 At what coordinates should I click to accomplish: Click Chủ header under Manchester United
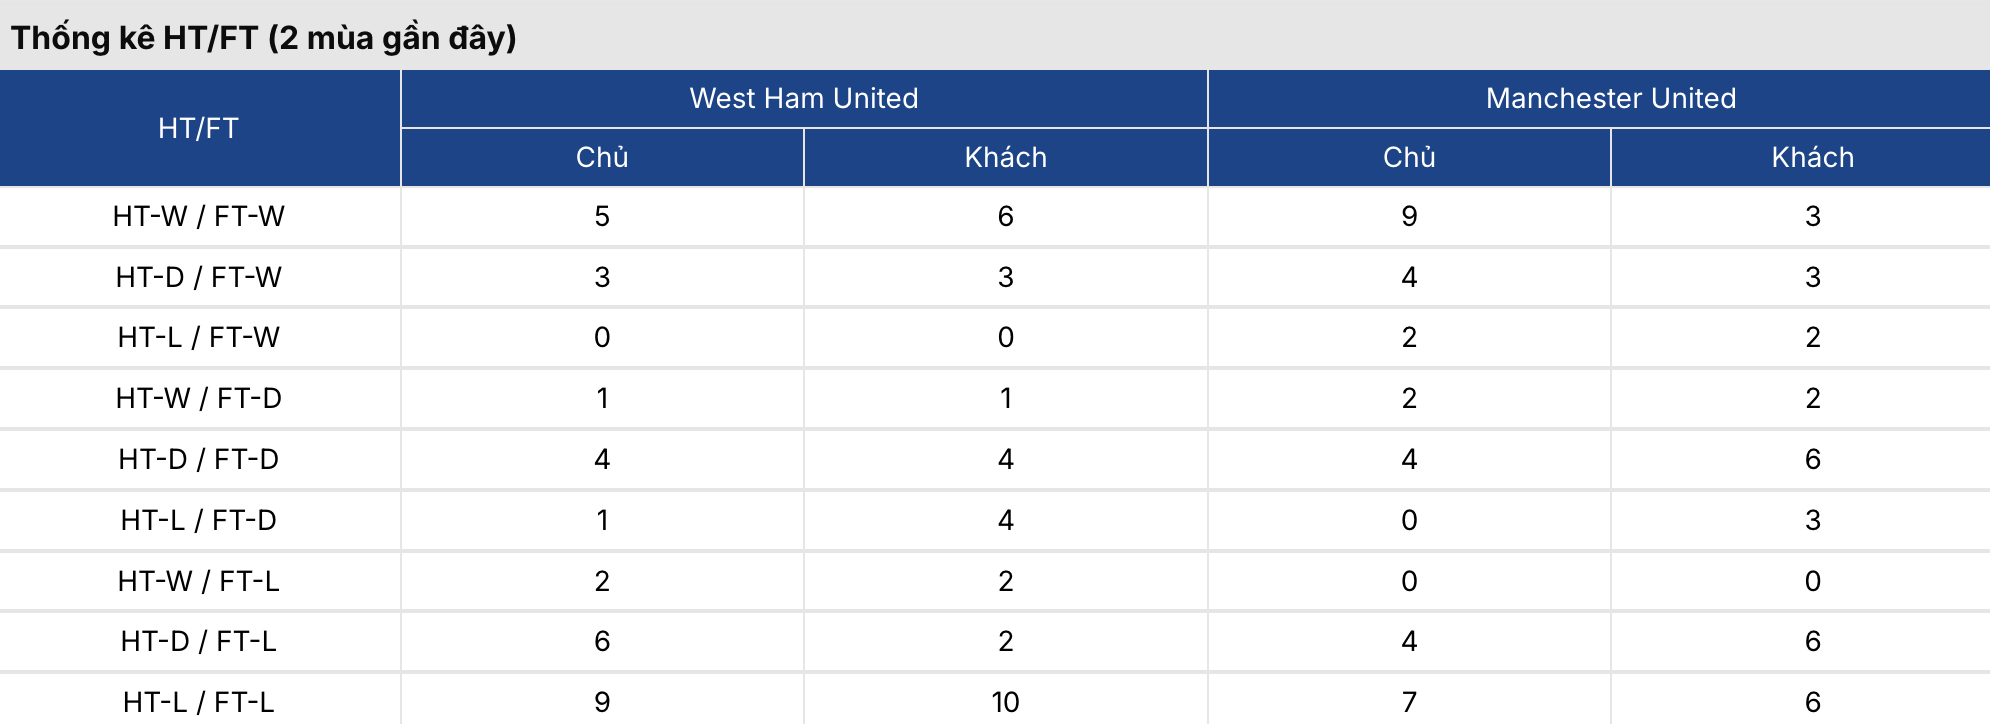(x=1409, y=157)
